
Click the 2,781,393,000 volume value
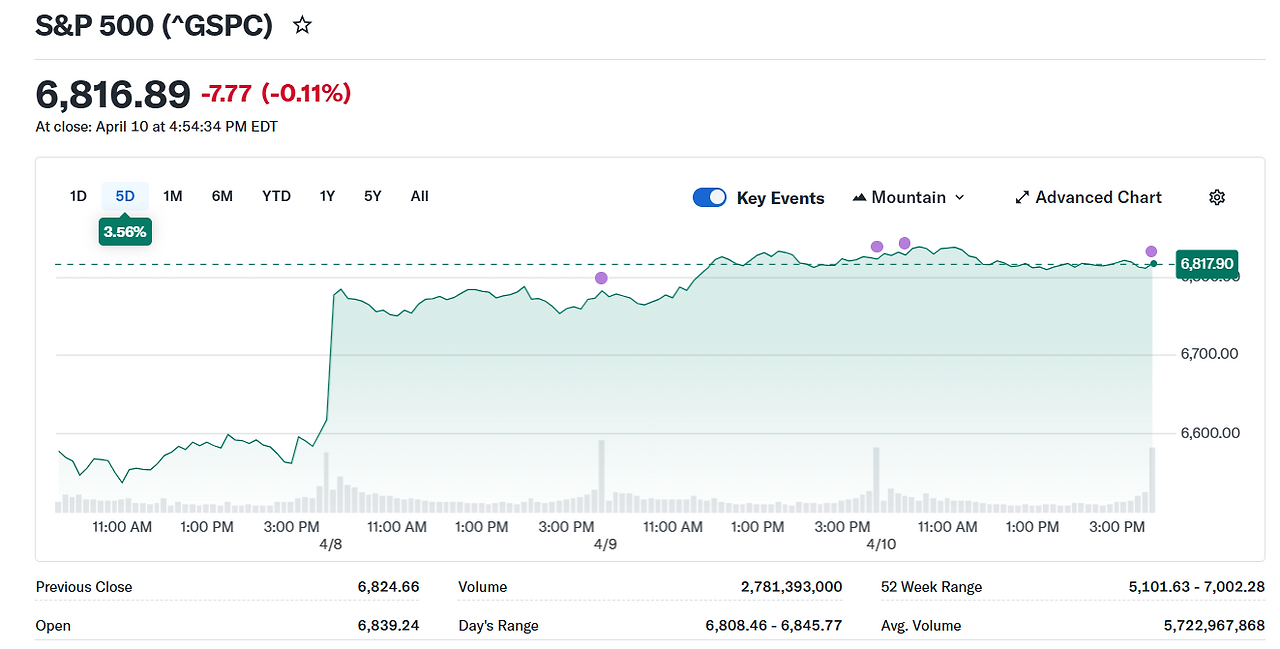(792, 587)
